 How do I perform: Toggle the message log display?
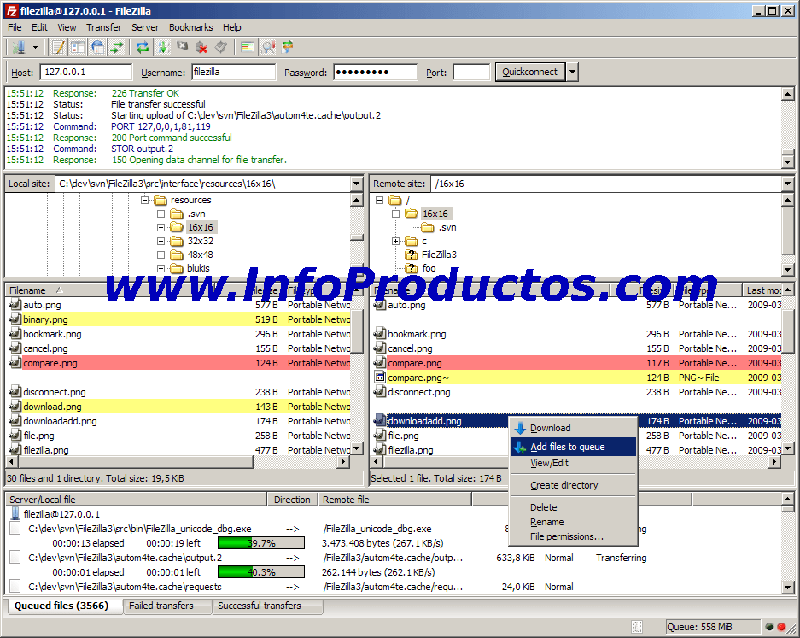pyautogui.click(x=56, y=47)
